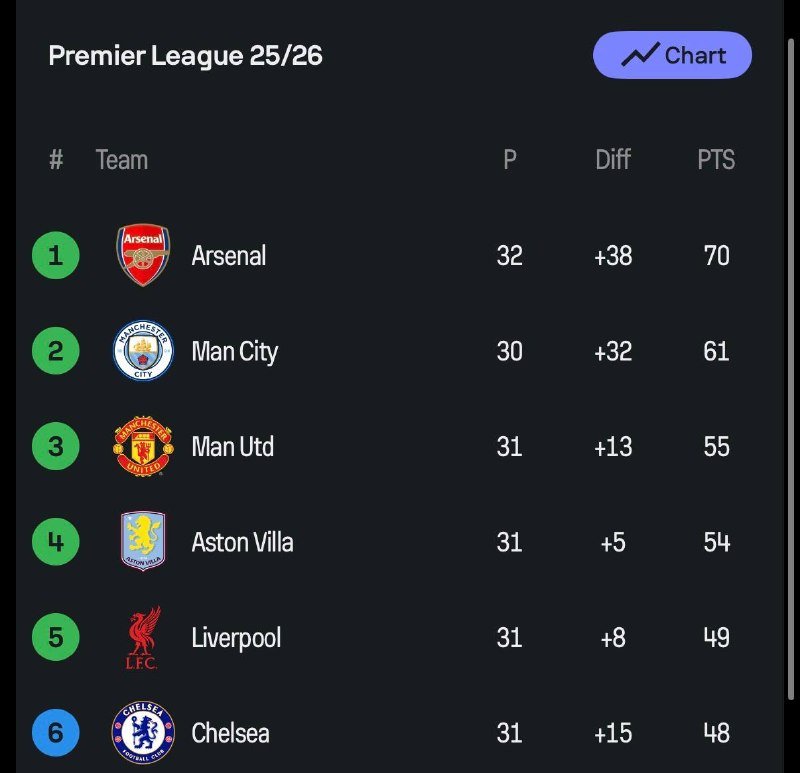Click Chelsea's +15 goal difference
This screenshot has width=800, height=773.
(613, 733)
